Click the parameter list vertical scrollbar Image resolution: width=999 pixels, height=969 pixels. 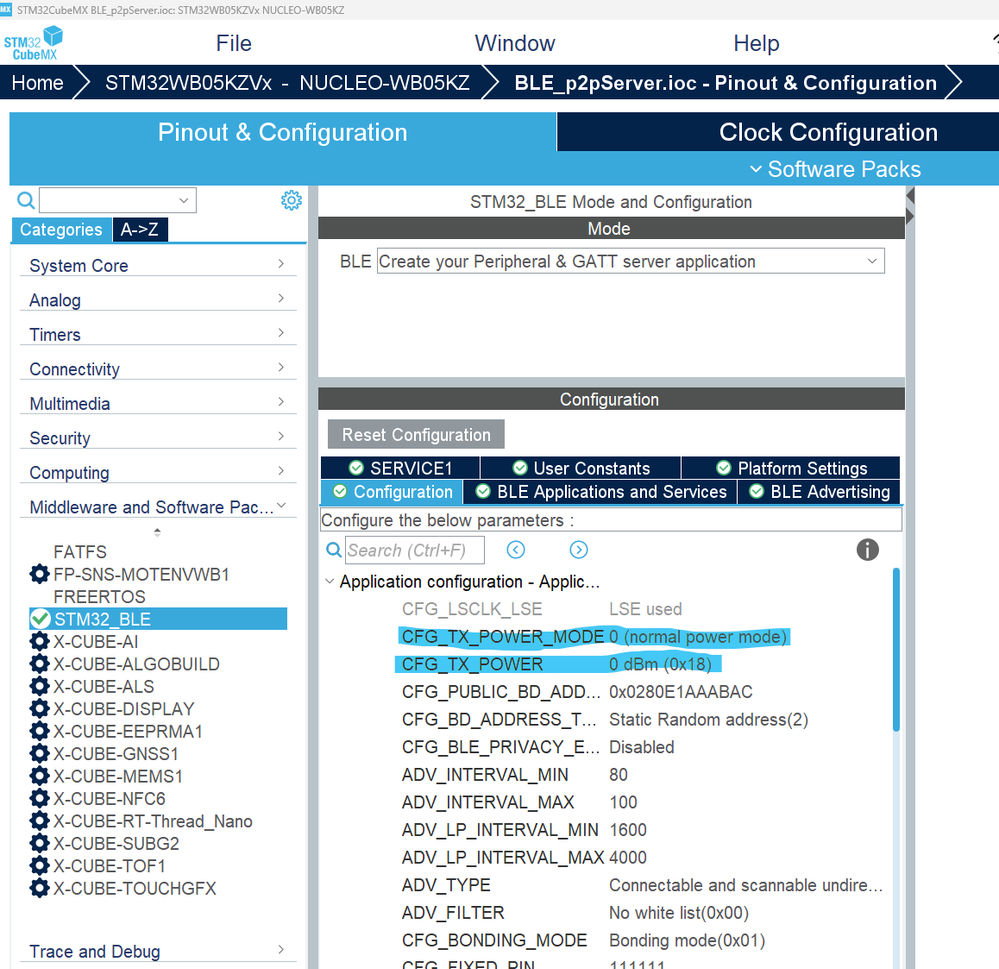pyautogui.click(x=896, y=649)
